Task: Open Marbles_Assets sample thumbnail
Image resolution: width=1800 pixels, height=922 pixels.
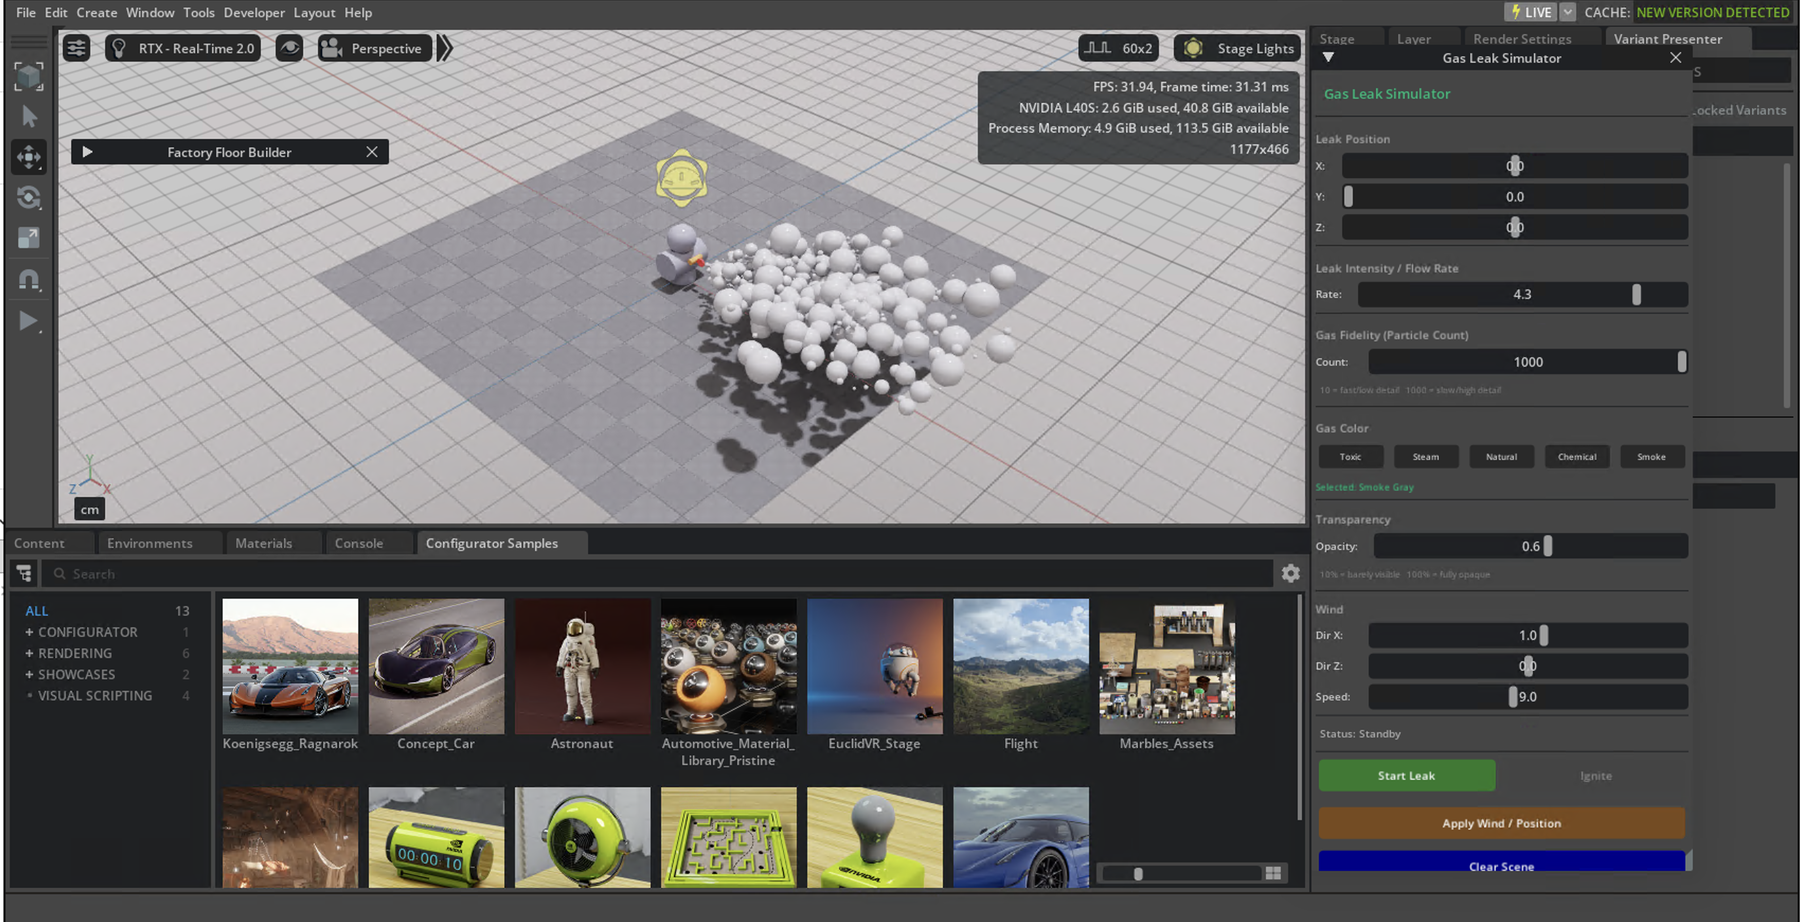Action: (x=1167, y=666)
